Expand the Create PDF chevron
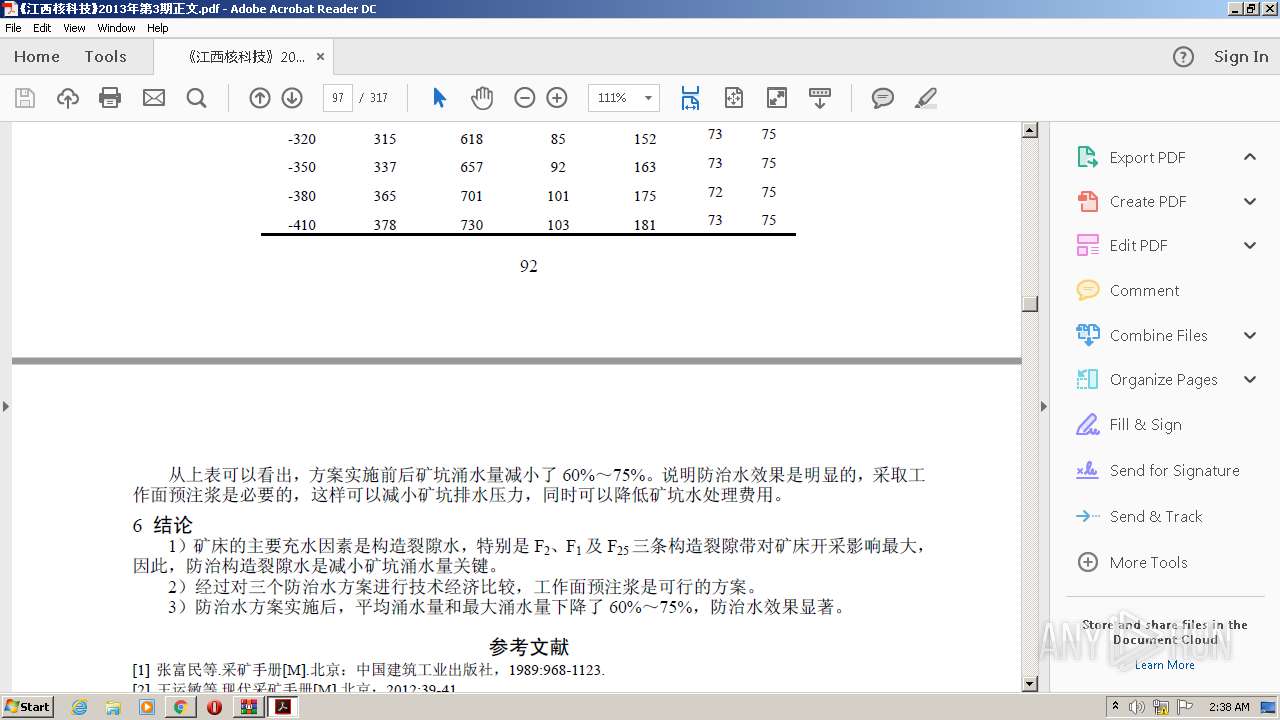The height and width of the screenshot is (720, 1280). coord(1250,201)
